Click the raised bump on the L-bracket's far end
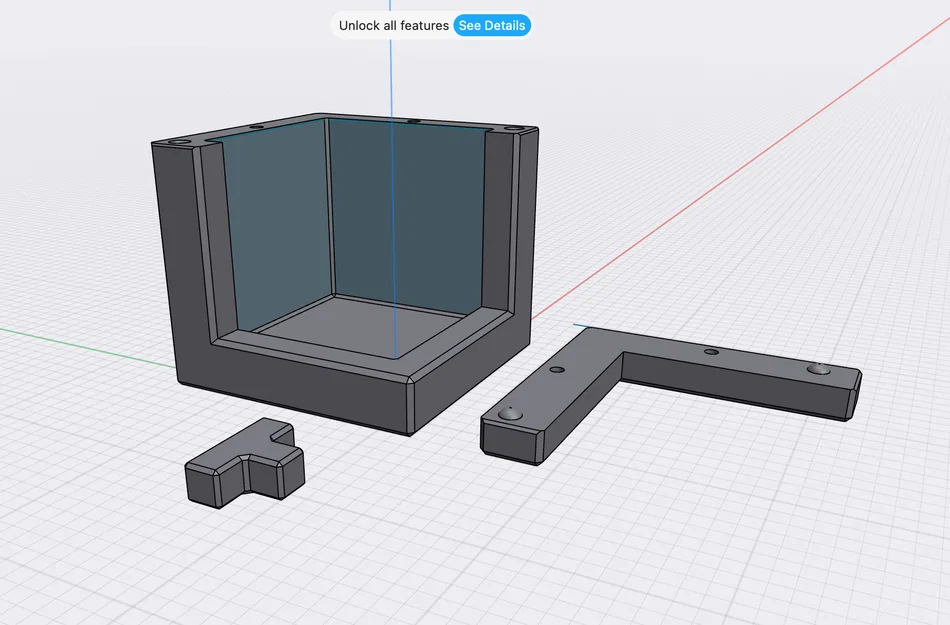This screenshot has height=625, width=950. point(819,369)
